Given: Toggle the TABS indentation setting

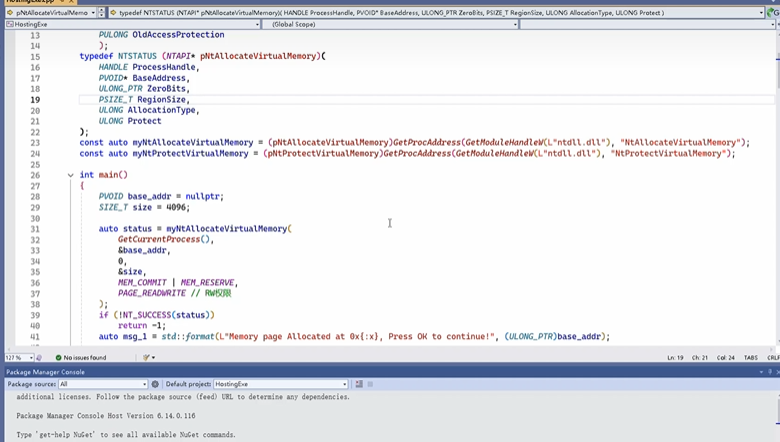Looking at the screenshot, I should coord(751,357).
